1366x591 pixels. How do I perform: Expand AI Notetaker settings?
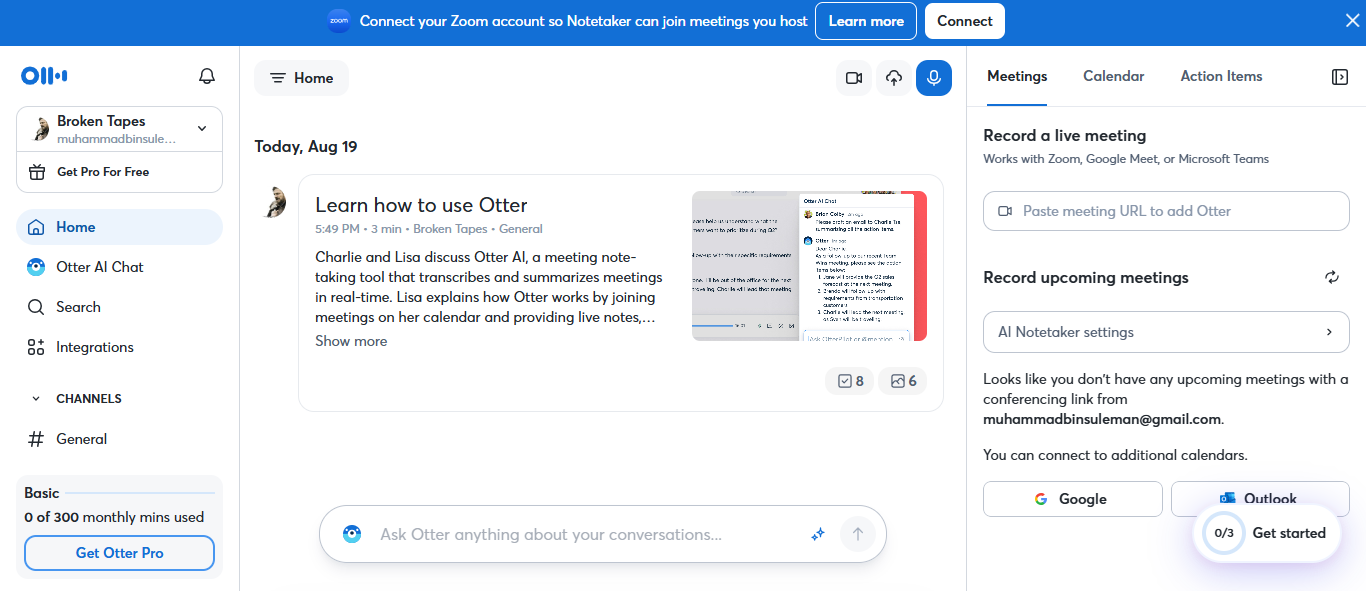point(1166,332)
